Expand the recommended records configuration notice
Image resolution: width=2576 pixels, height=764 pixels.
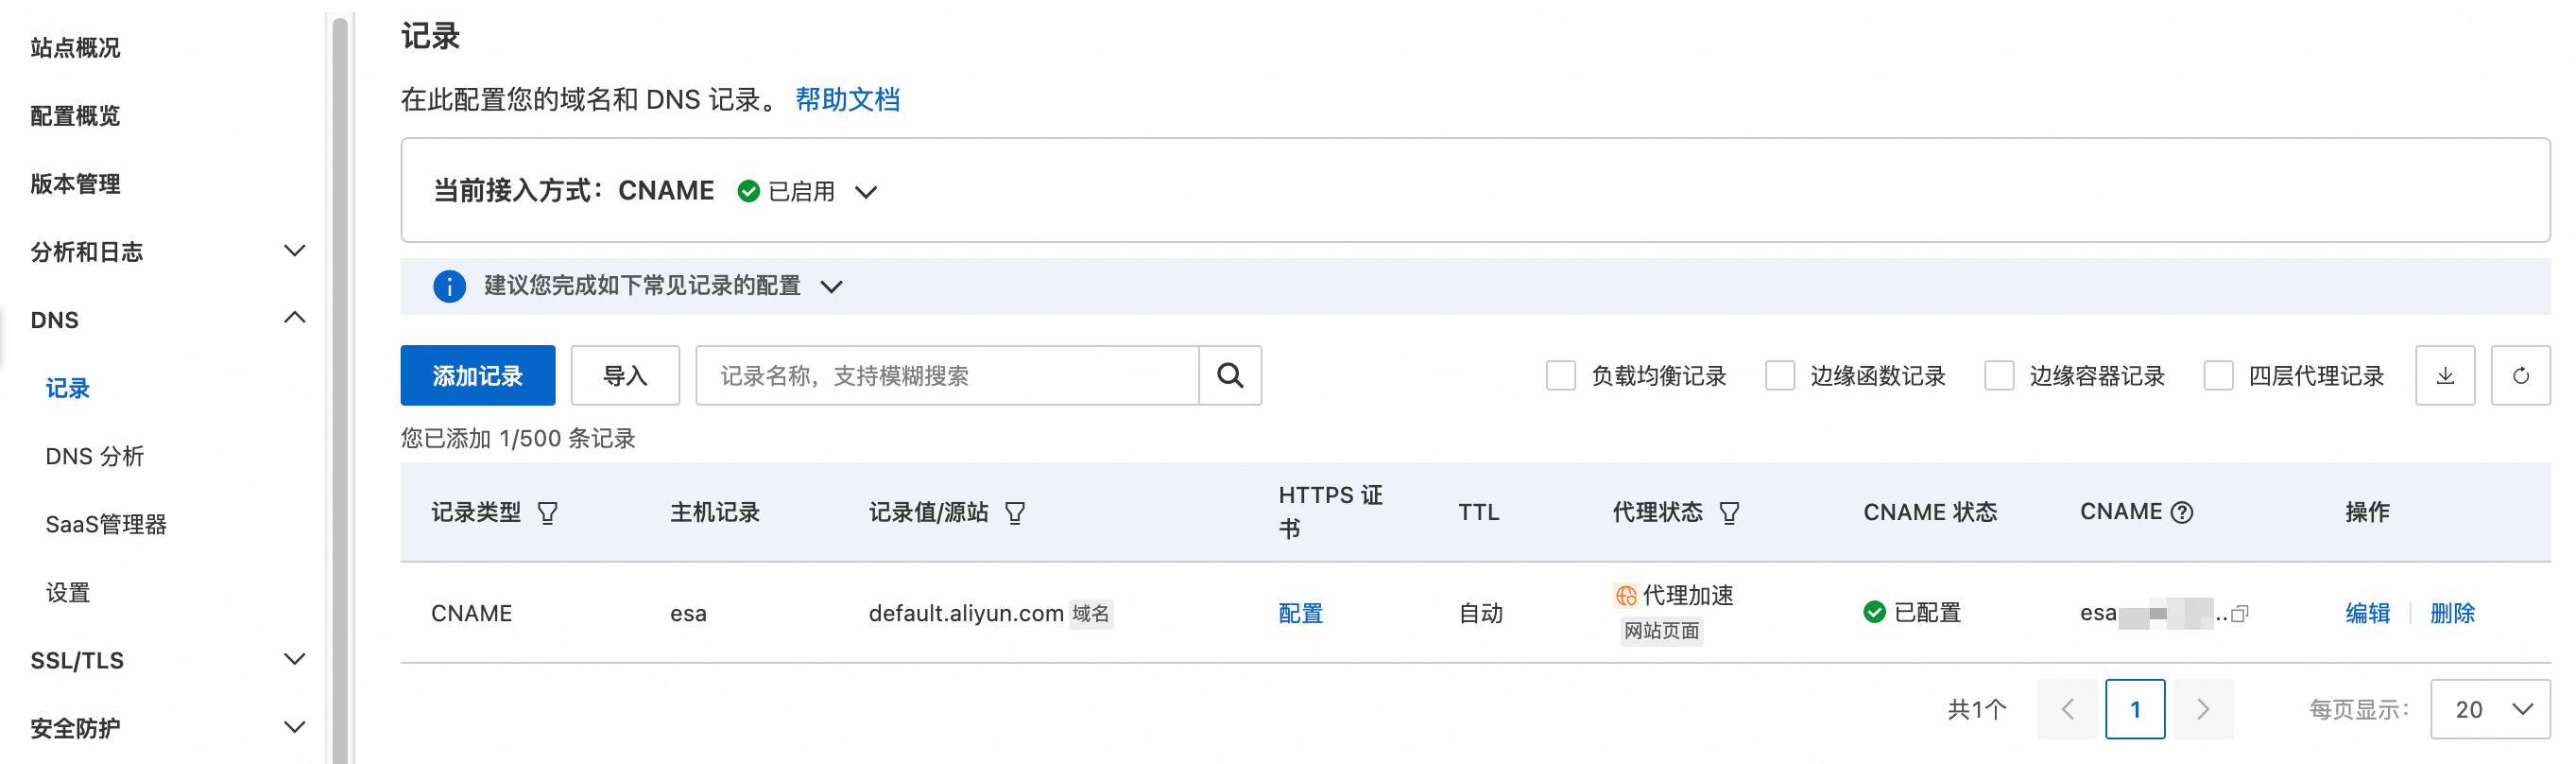click(831, 287)
